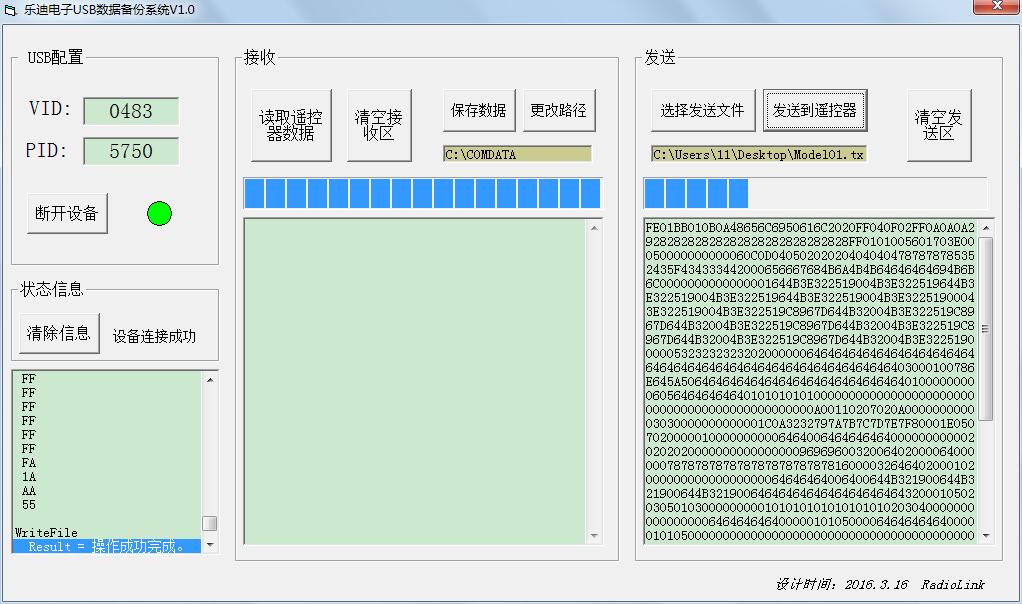The image size is (1022, 604).
Task: Click the send data scrollbar up arrow
Action: (x=986, y=227)
